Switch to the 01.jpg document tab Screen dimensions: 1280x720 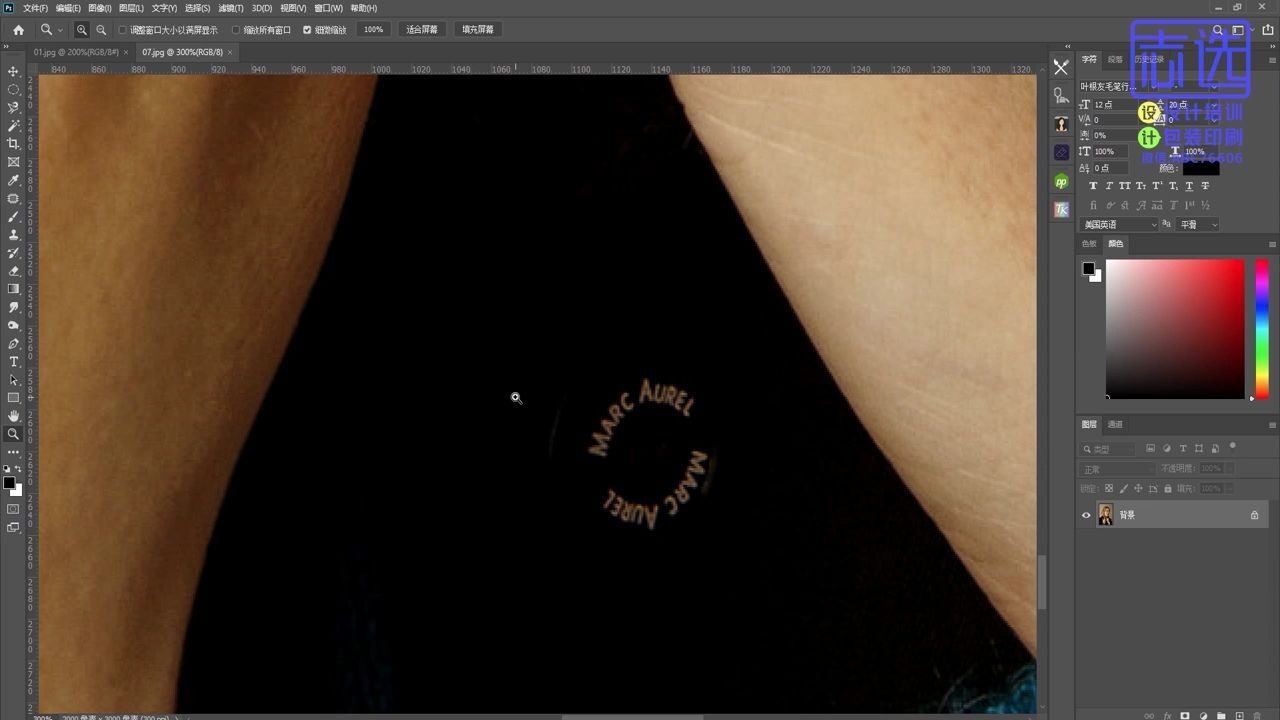76,52
